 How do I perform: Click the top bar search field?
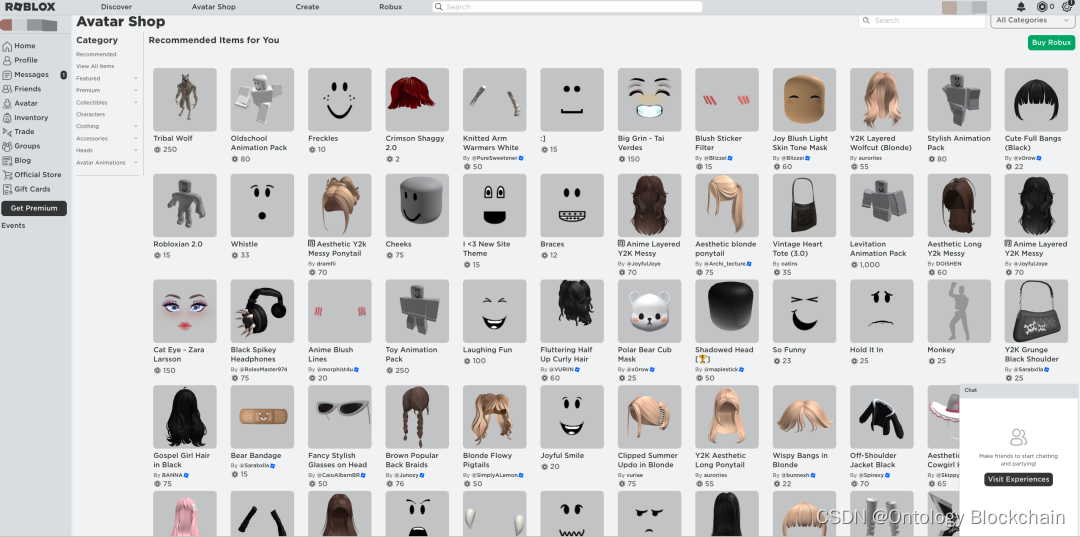point(568,7)
